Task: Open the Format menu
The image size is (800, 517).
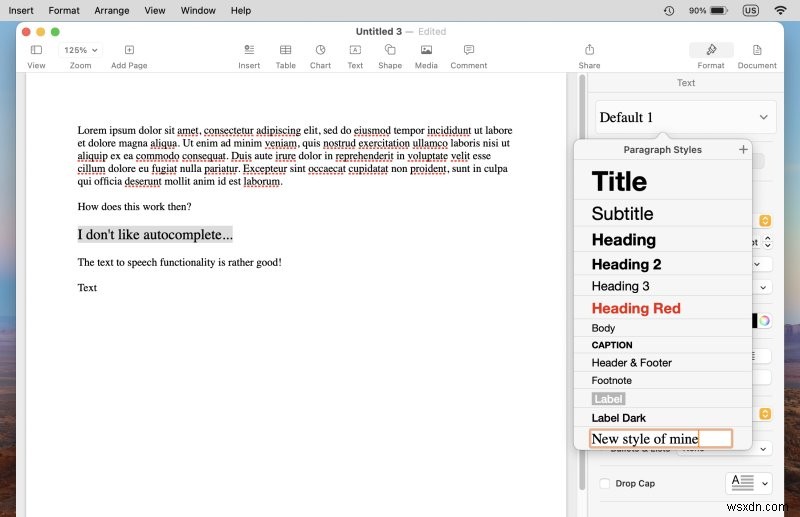Action: pyautogui.click(x=64, y=10)
